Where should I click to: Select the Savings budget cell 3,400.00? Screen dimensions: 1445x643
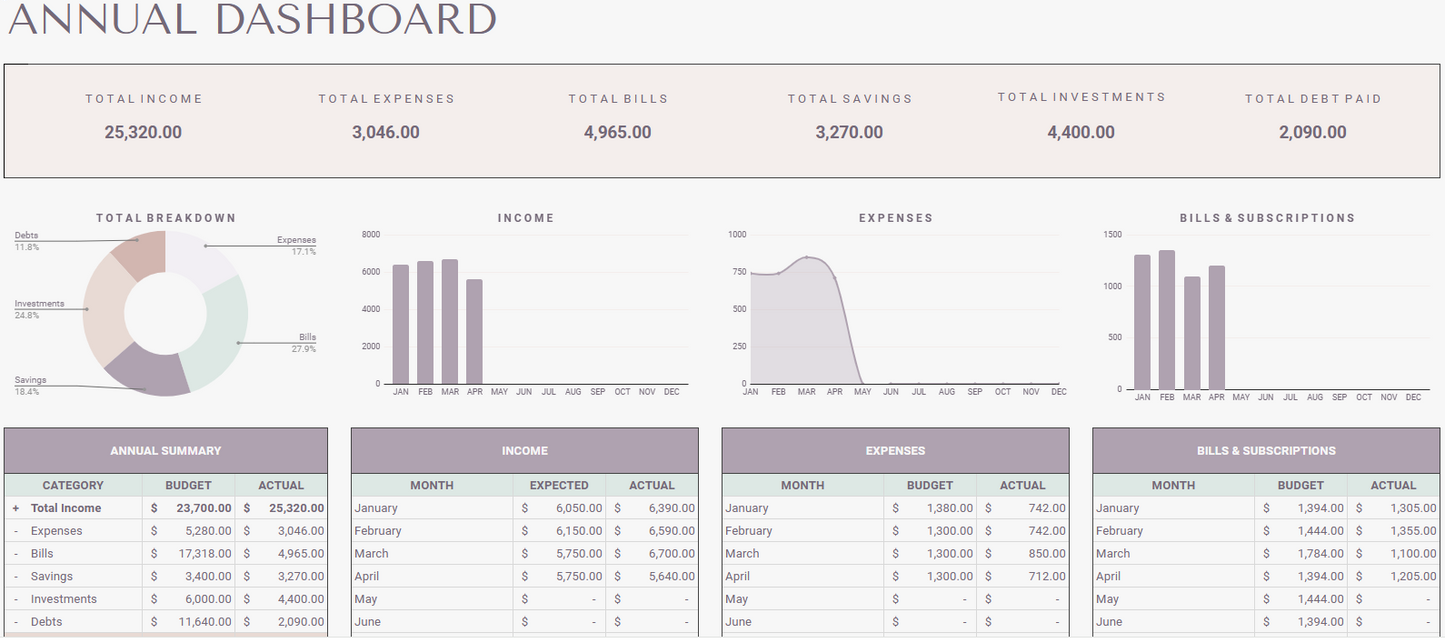click(191, 576)
